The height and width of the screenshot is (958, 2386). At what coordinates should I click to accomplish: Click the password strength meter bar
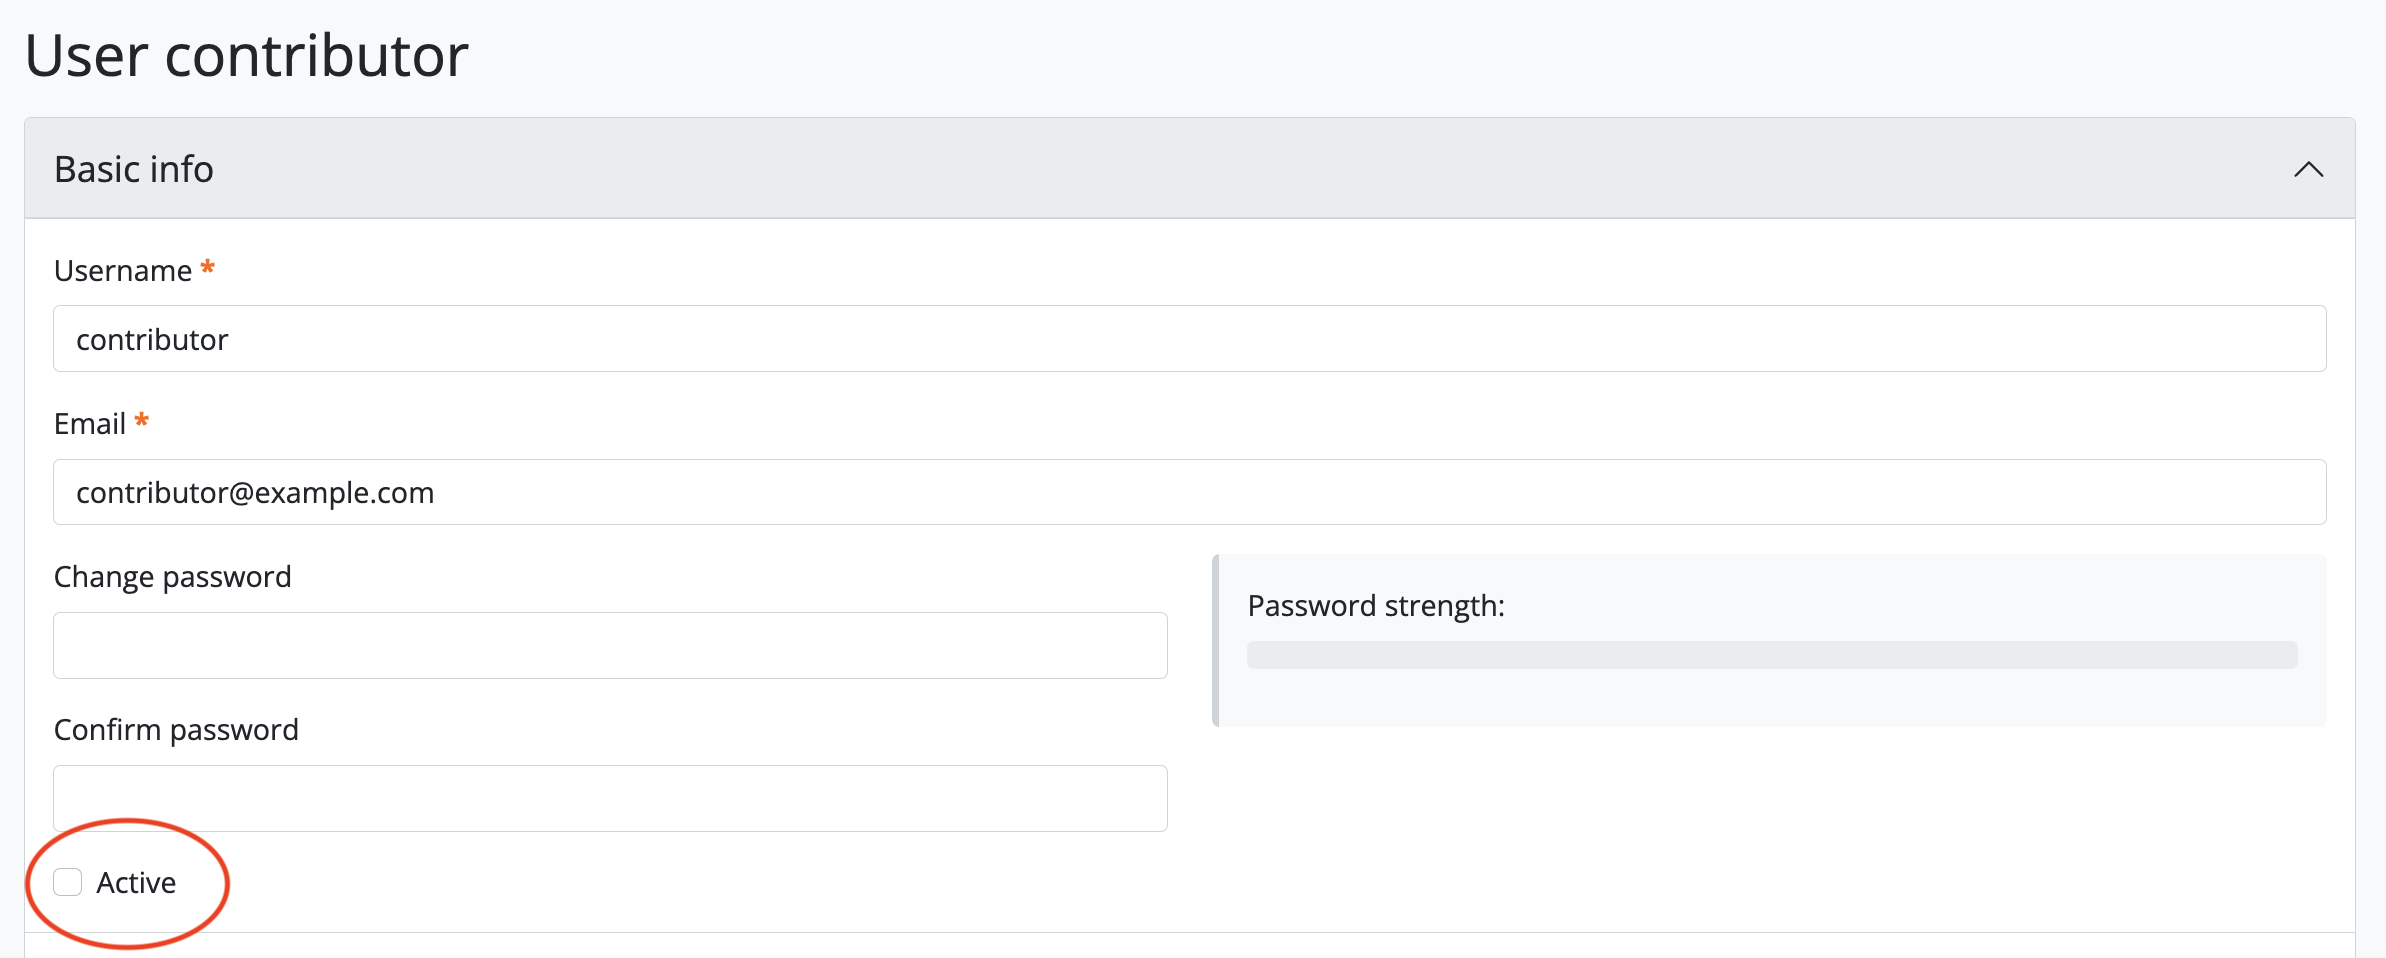(1772, 655)
